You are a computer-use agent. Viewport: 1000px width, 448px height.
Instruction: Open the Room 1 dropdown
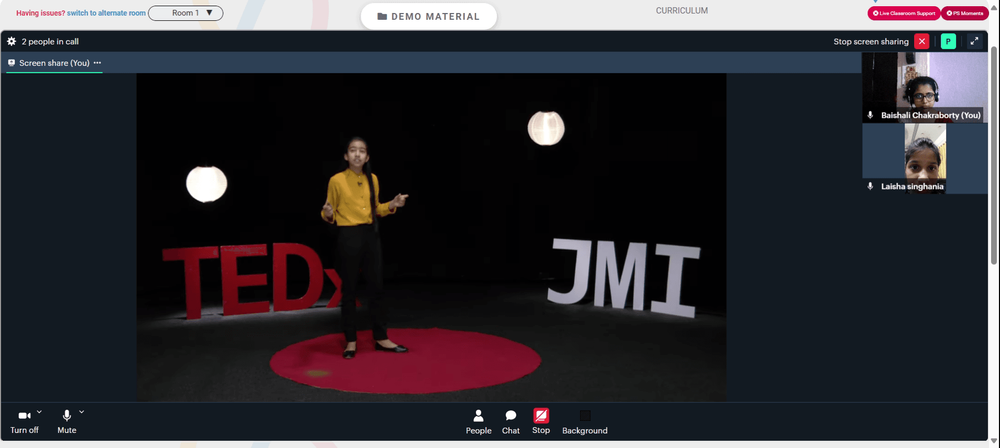[x=186, y=13]
